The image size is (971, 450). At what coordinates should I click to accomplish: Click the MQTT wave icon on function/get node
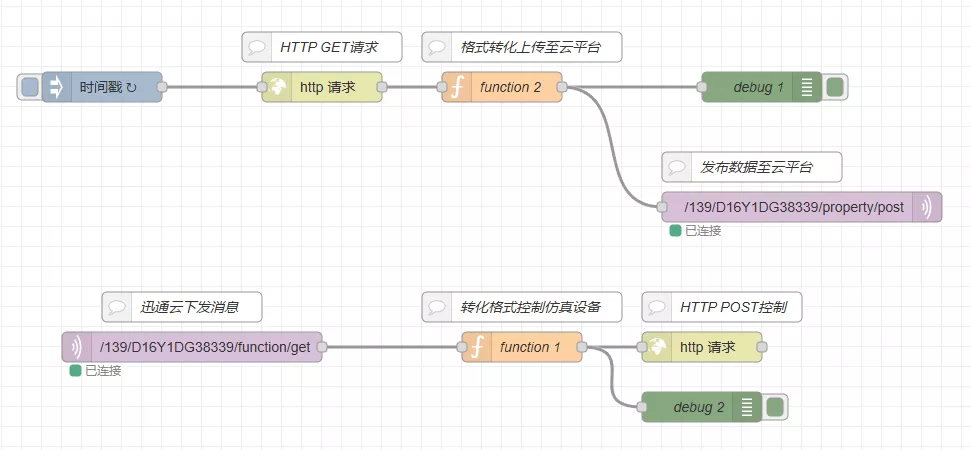77,347
